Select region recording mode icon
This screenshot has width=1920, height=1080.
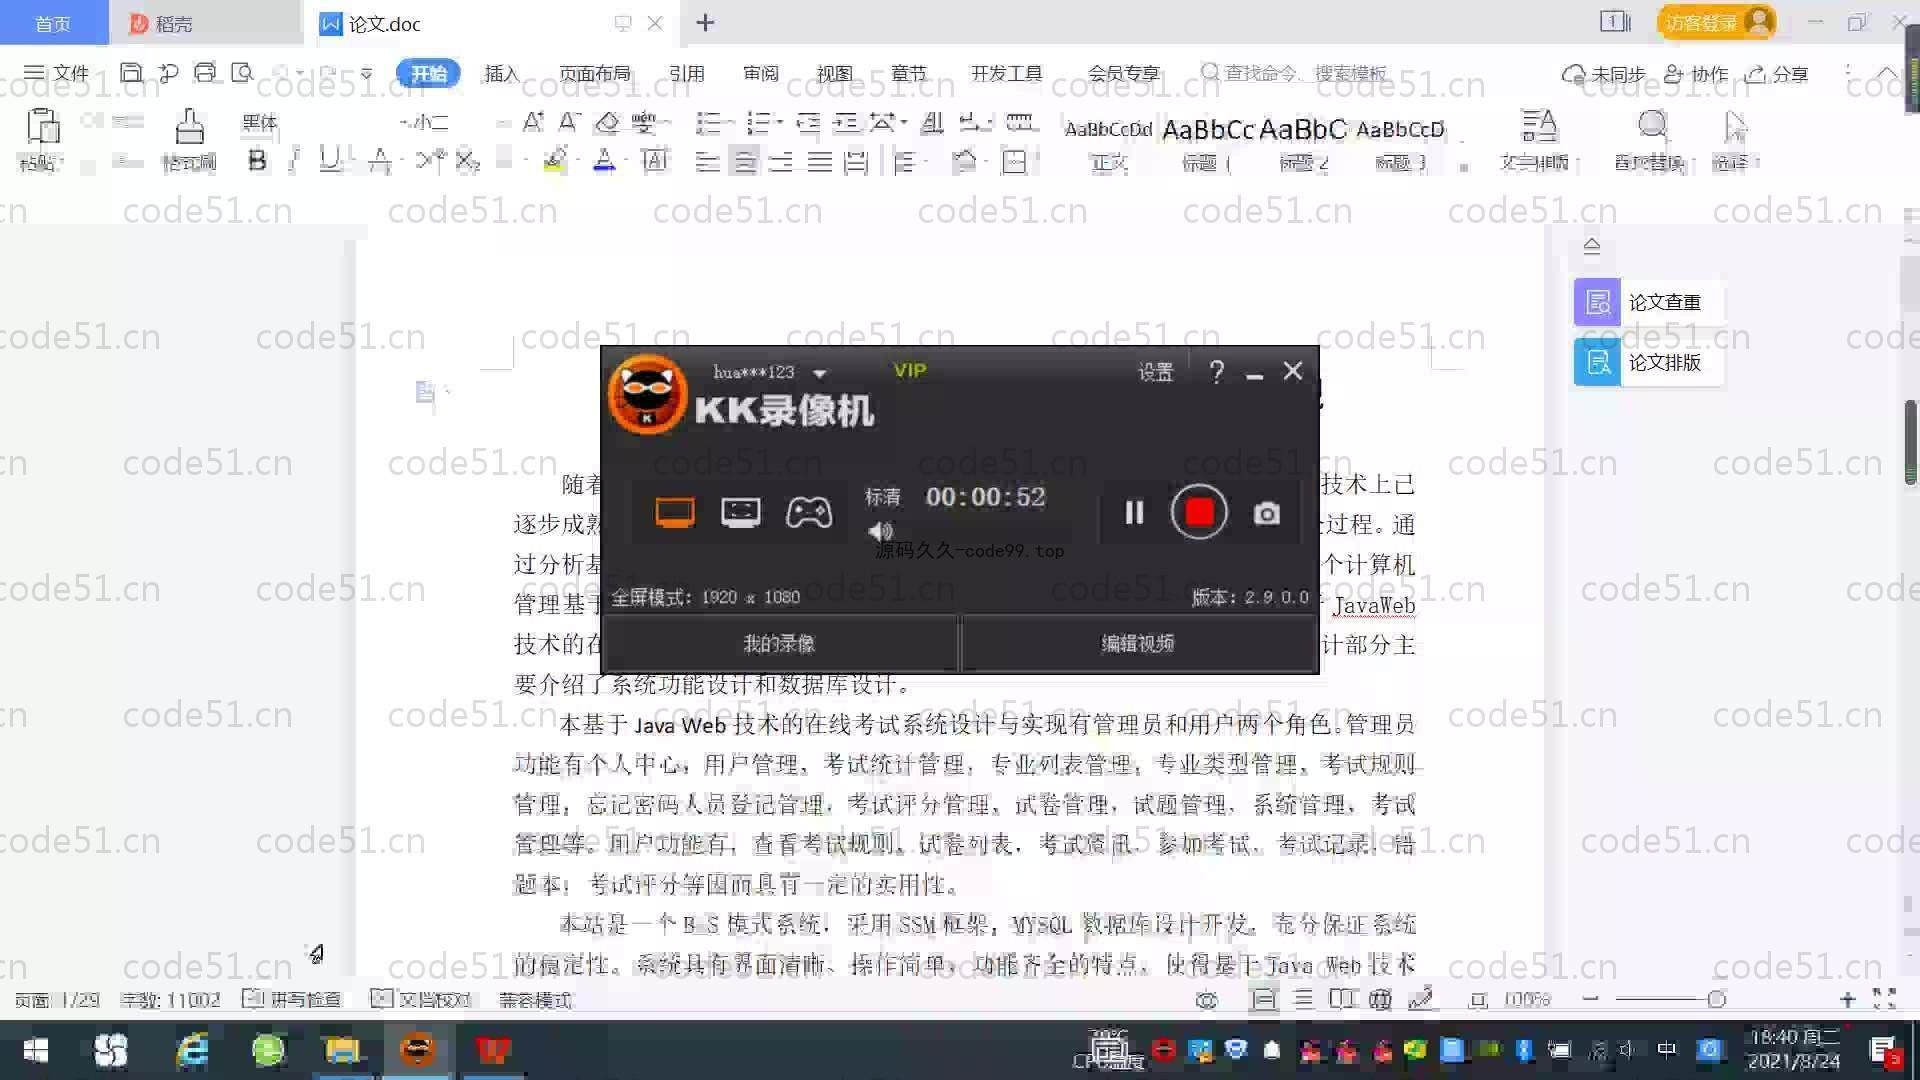pos(741,513)
